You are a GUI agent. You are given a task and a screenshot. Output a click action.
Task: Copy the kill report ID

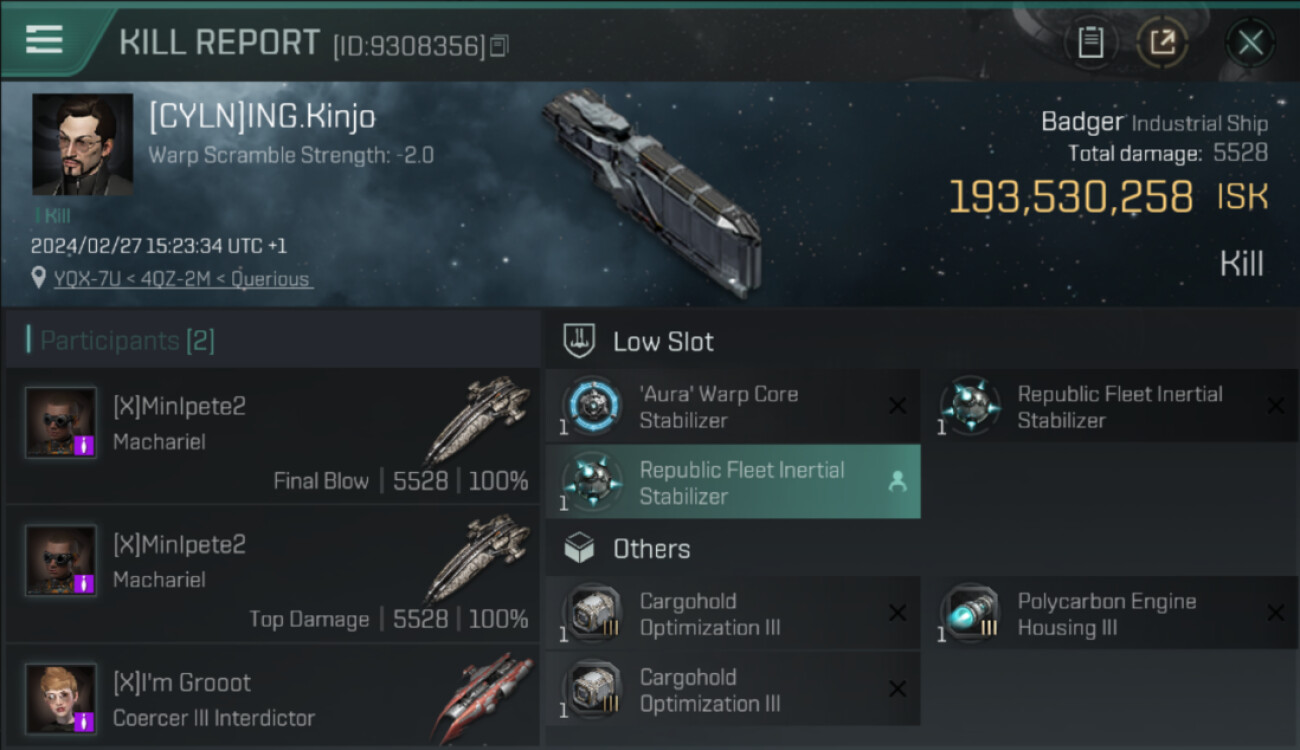click(x=499, y=45)
